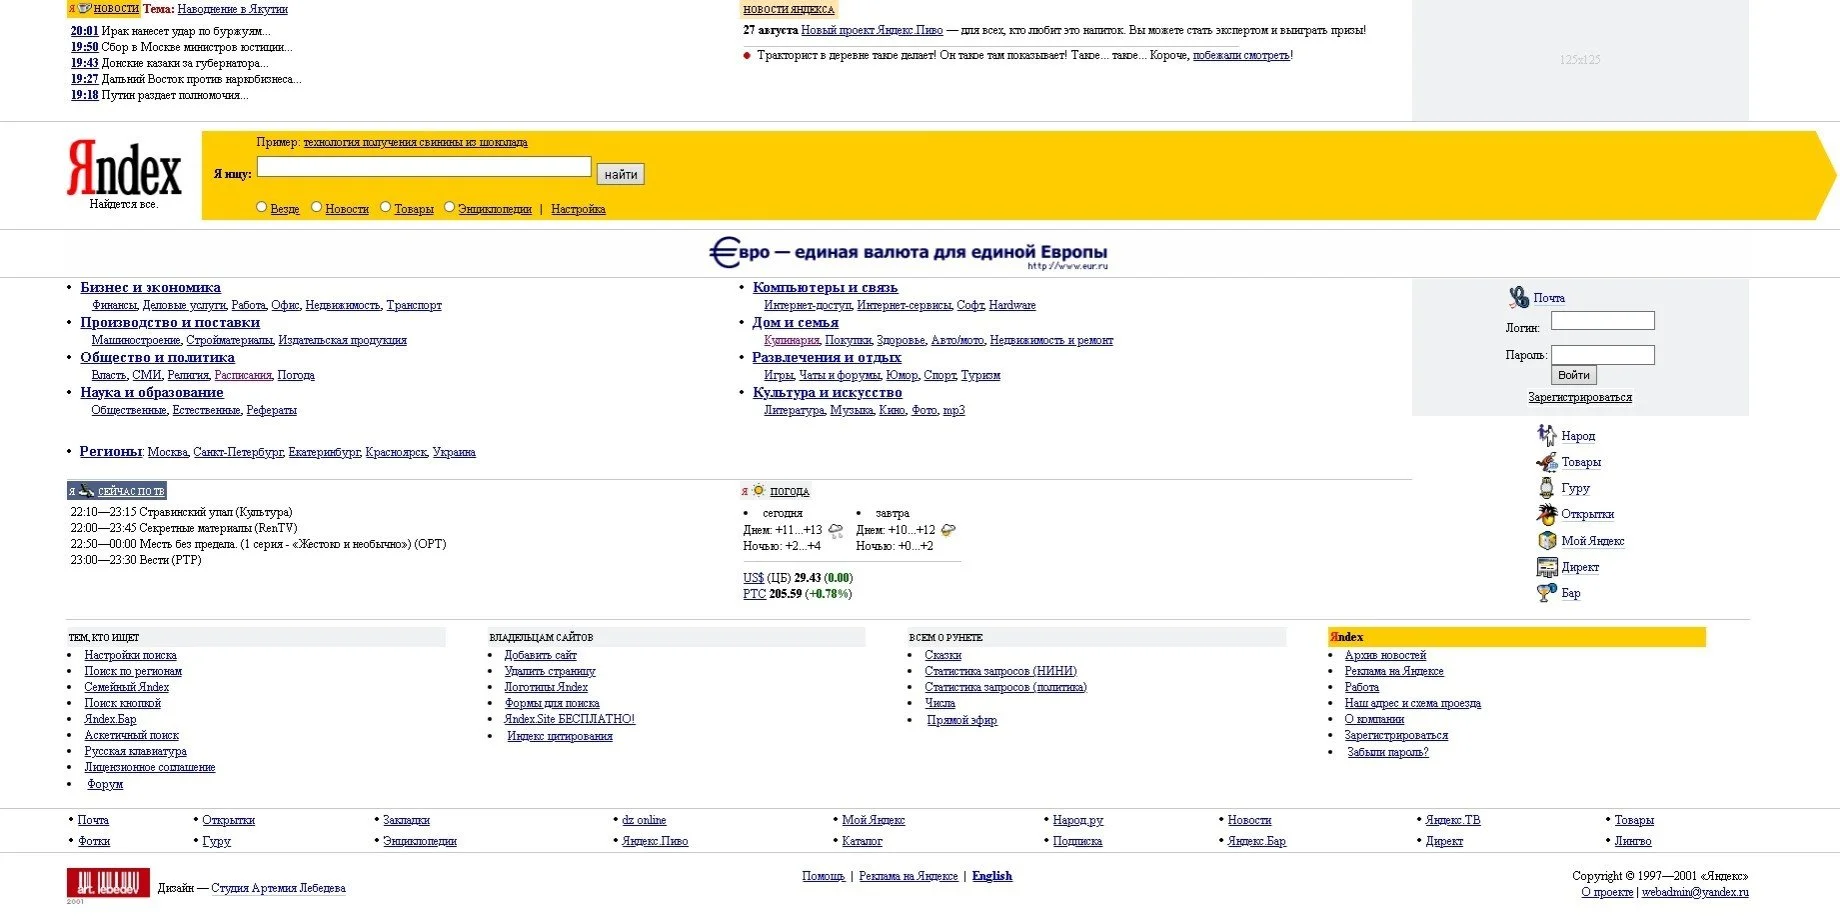Open the Культура и искусство category
The width and height of the screenshot is (1840, 923).
(x=827, y=393)
